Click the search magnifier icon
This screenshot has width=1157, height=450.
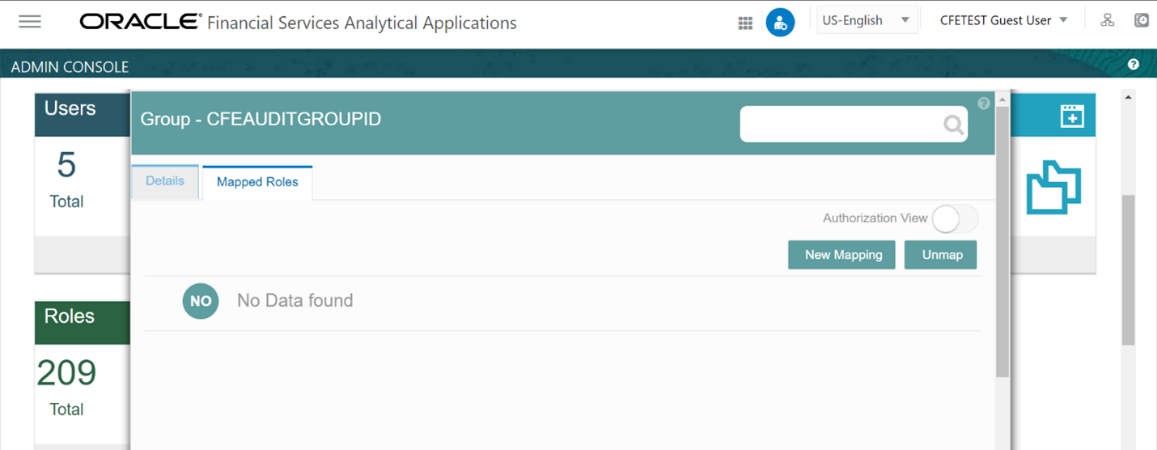[x=953, y=125]
